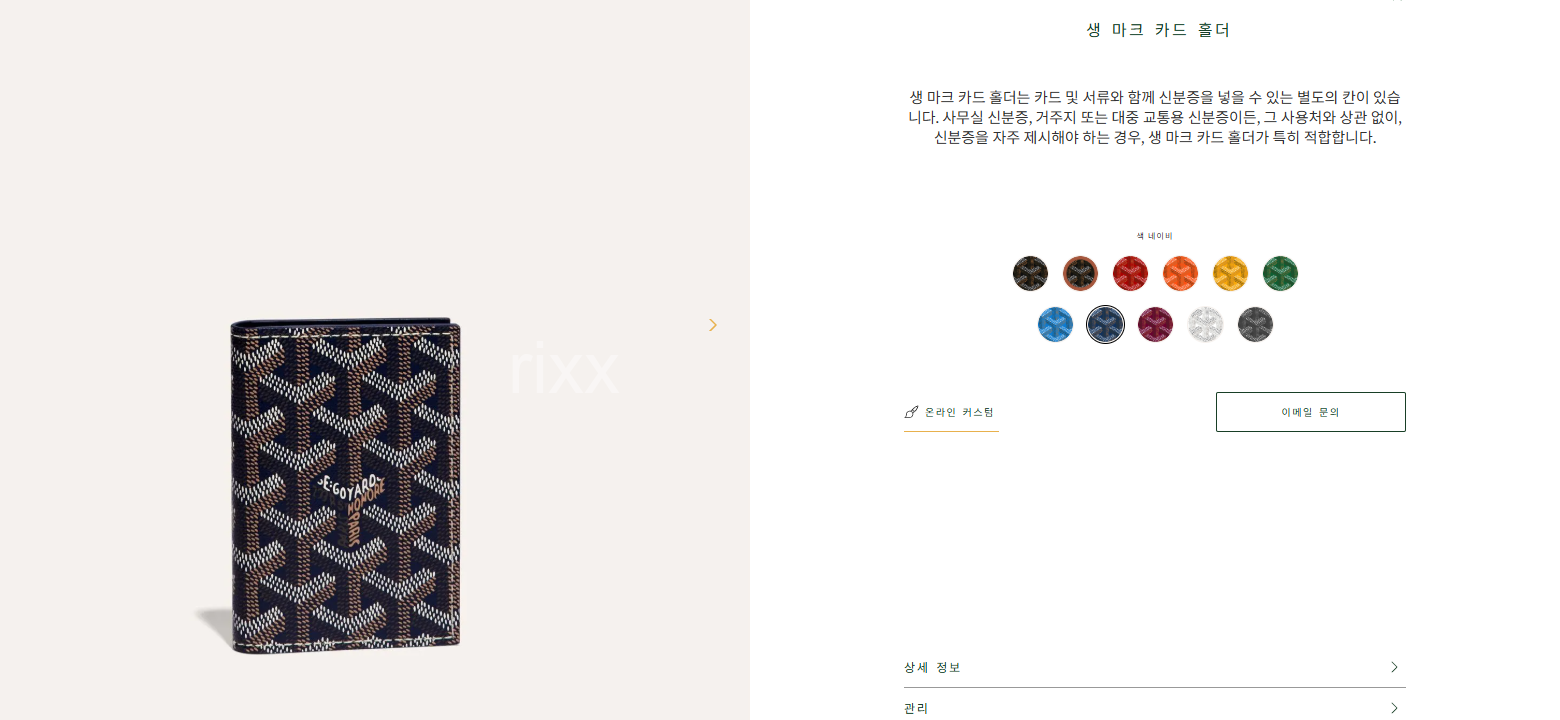This screenshot has height=720, width=1560.
Task: Choose the burgundy color swatch
Action: (1155, 324)
